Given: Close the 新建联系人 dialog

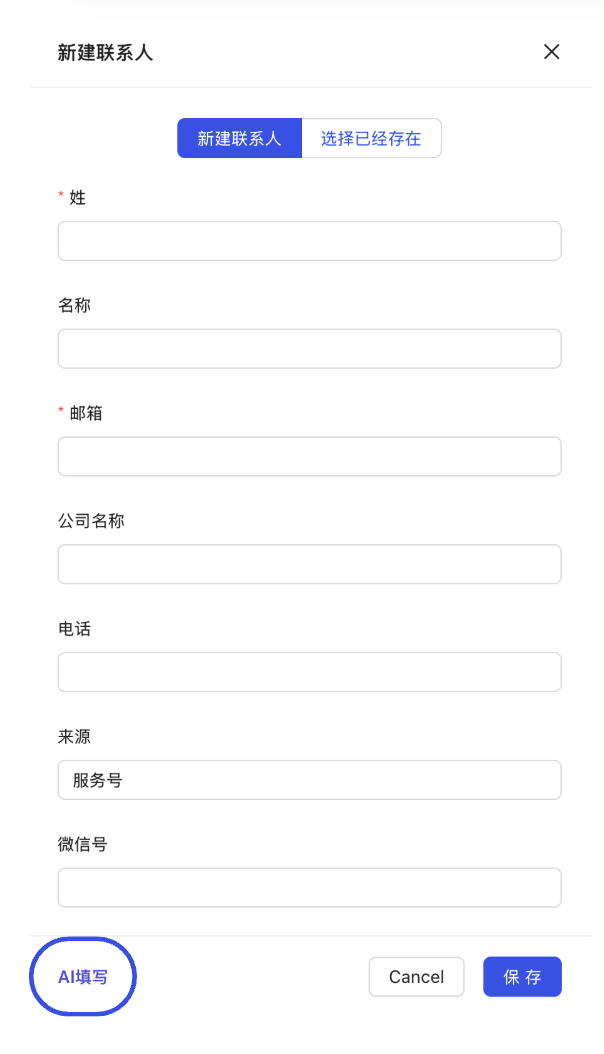Looking at the screenshot, I should [551, 52].
